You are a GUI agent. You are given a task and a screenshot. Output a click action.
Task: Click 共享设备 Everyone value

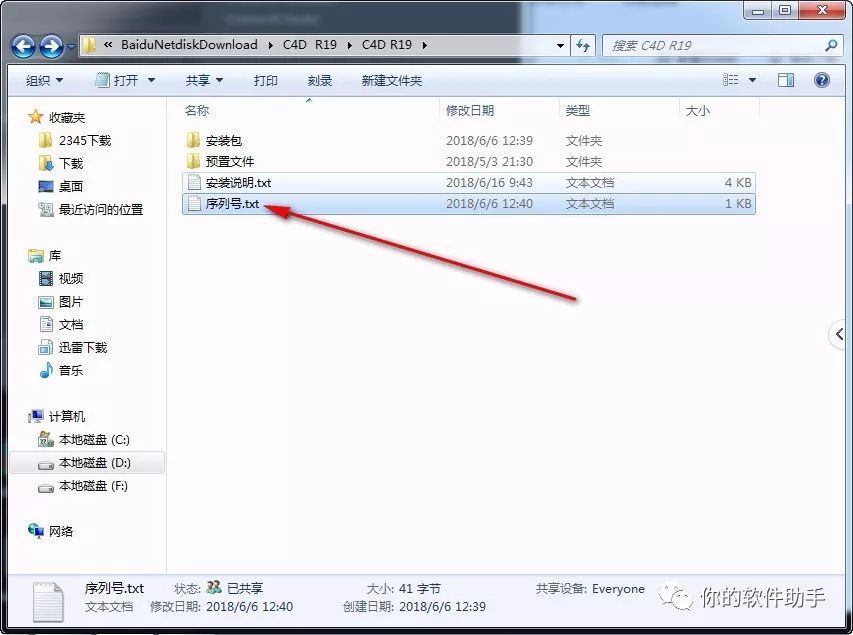(x=619, y=589)
